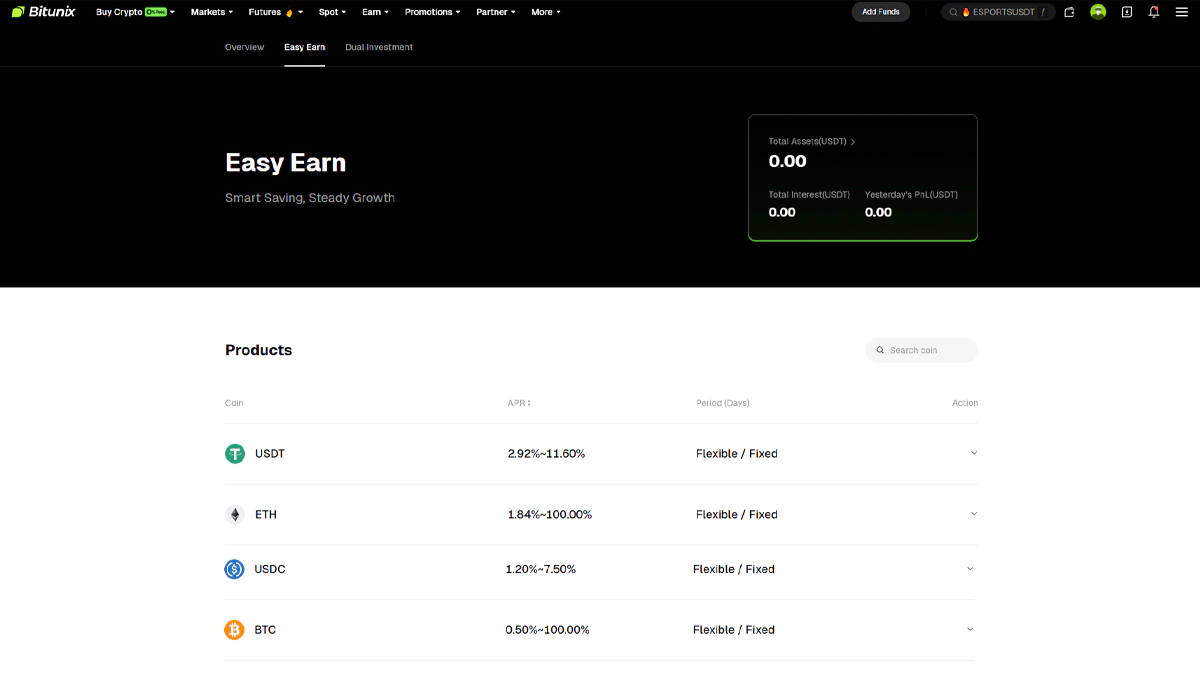Screen dimensions: 1200x675
Task: Click the USDC coin icon
Action: tap(235, 568)
